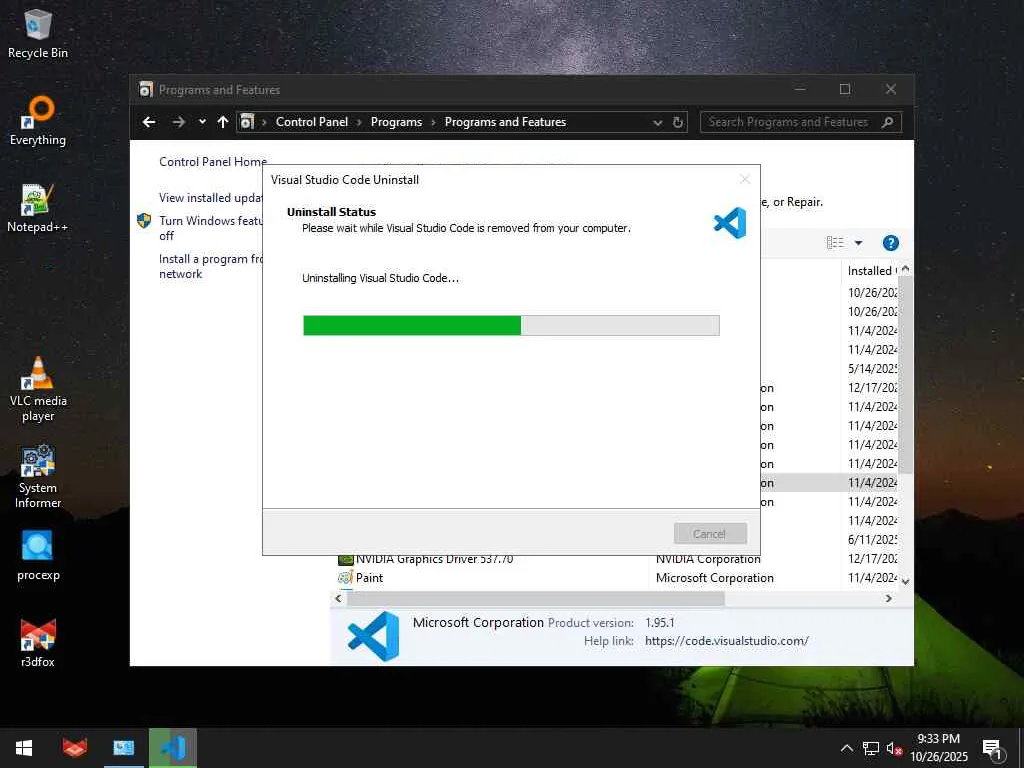Open Control Panel Home link

tap(213, 162)
